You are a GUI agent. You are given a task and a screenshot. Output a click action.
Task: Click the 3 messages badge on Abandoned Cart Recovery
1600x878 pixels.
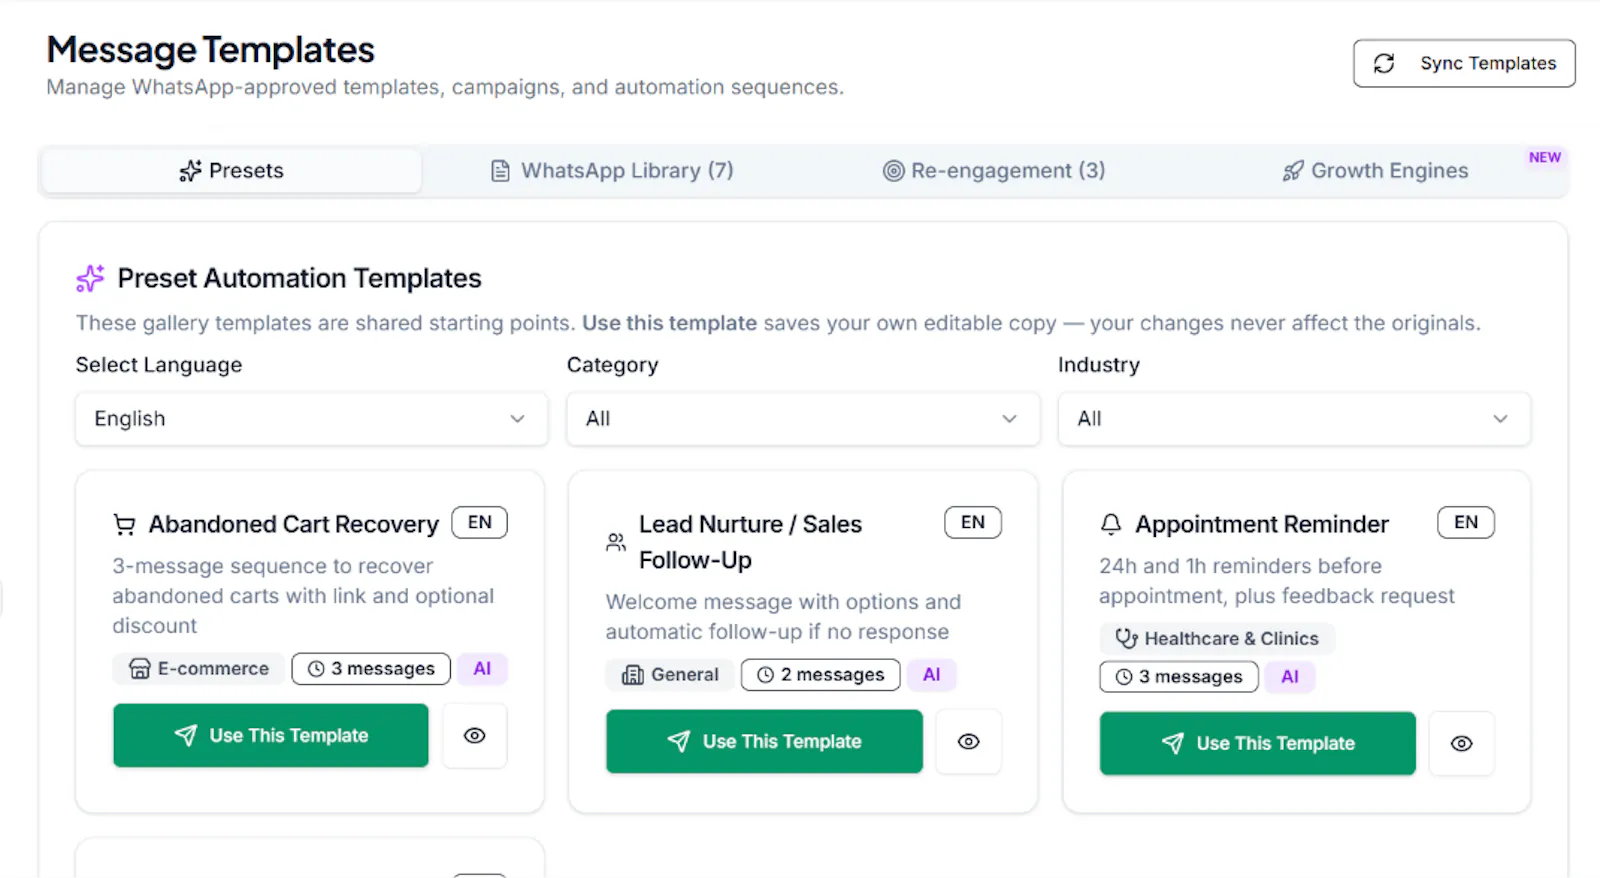click(371, 669)
